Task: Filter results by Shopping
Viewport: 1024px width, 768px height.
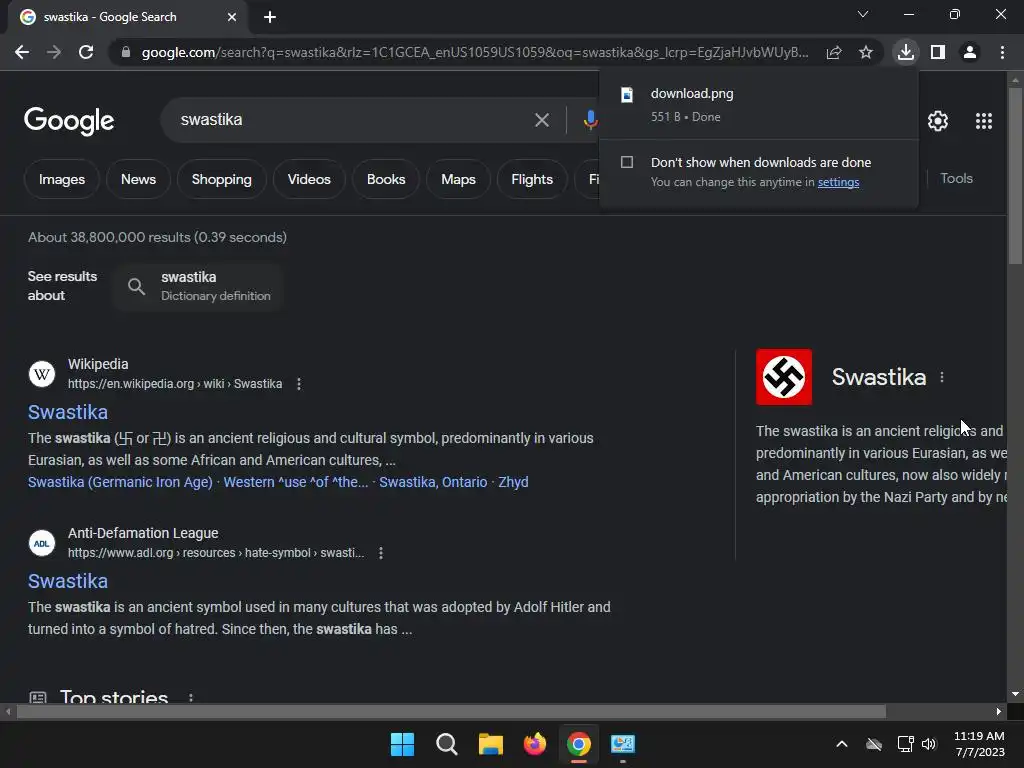Action: 221,179
